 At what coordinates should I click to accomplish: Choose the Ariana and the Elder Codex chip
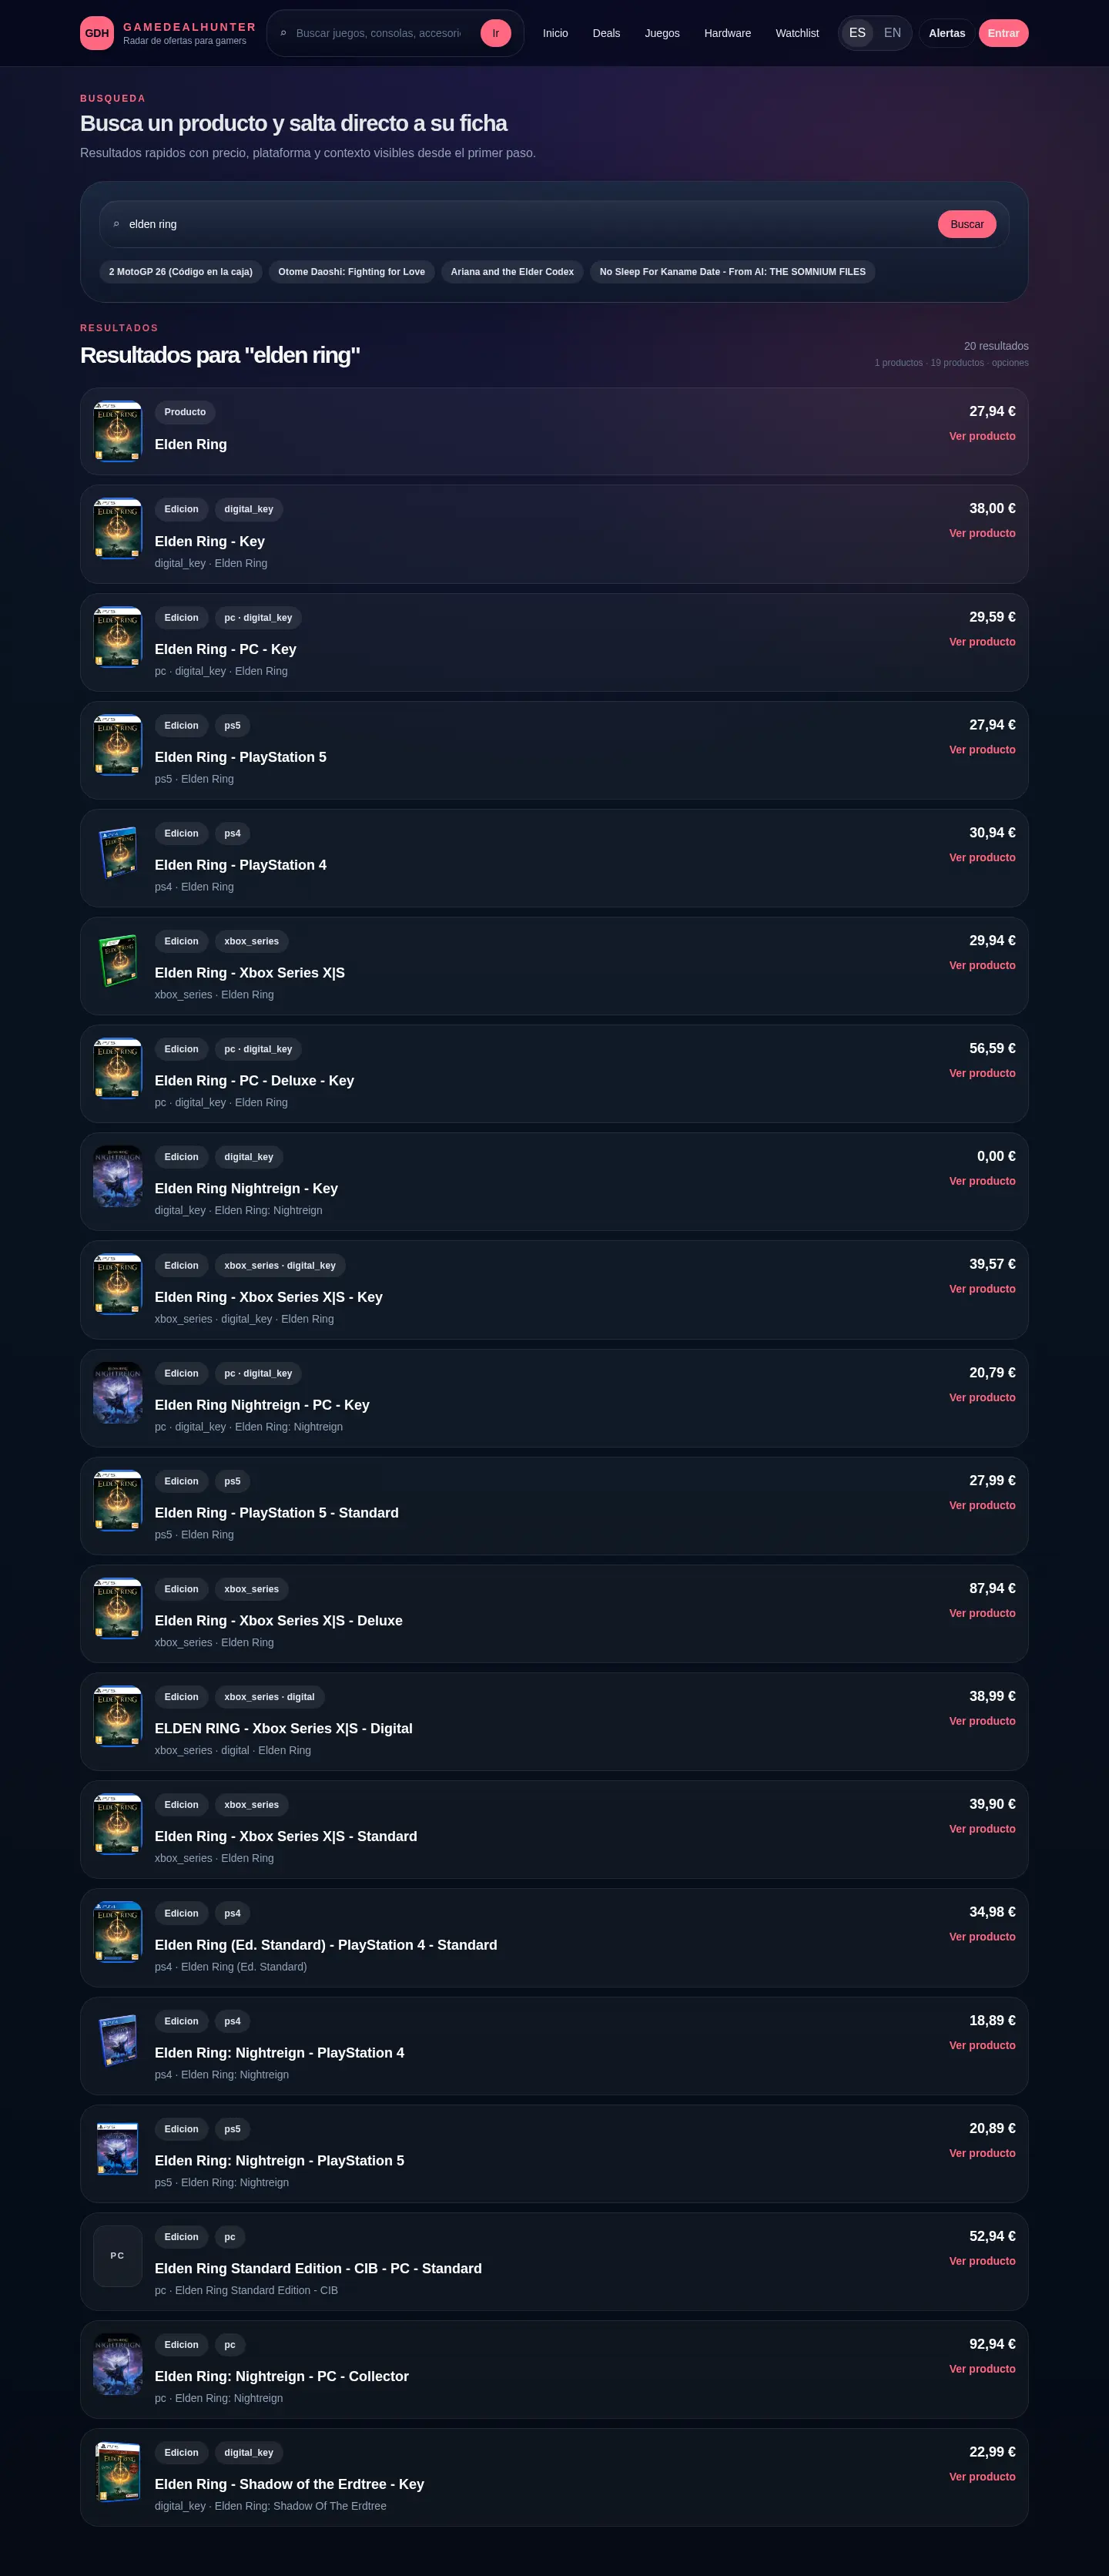(512, 272)
